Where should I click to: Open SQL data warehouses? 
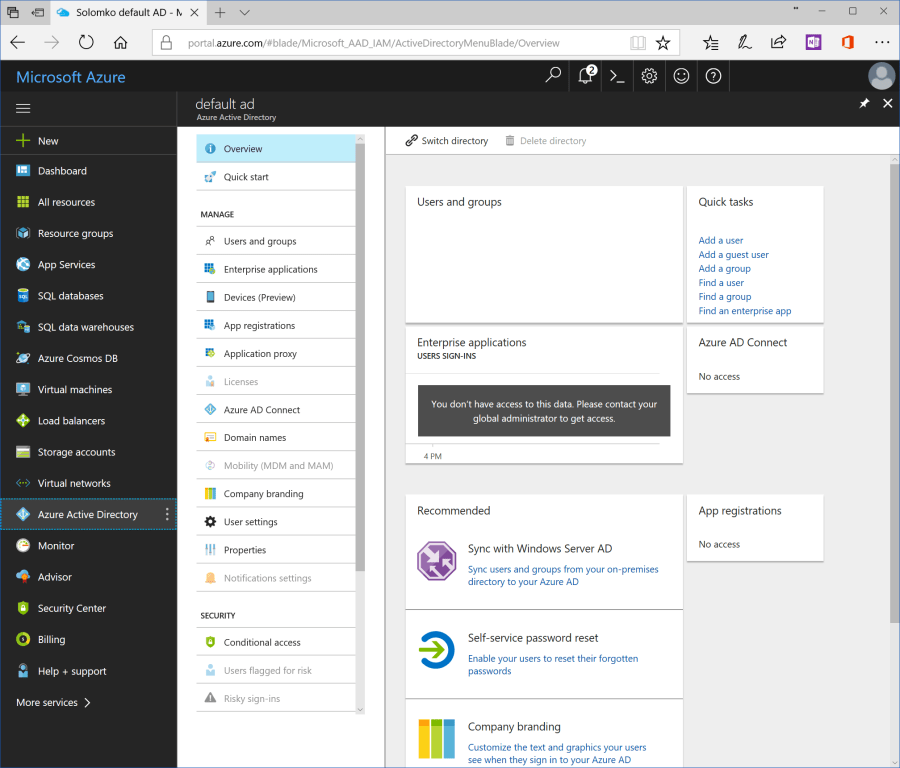point(88,327)
